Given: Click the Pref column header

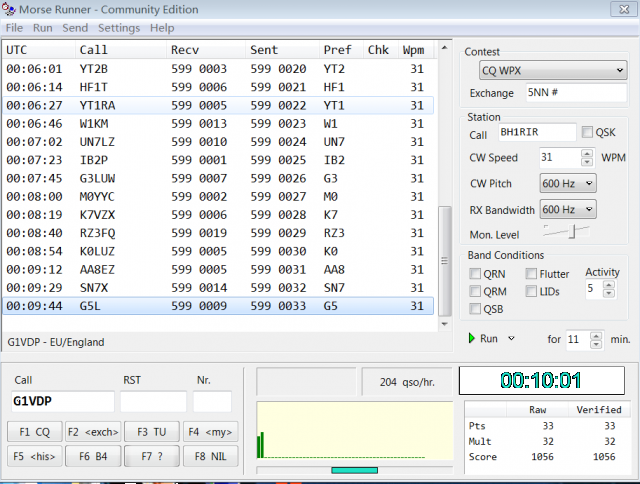Looking at the screenshot, I should 341,50.
